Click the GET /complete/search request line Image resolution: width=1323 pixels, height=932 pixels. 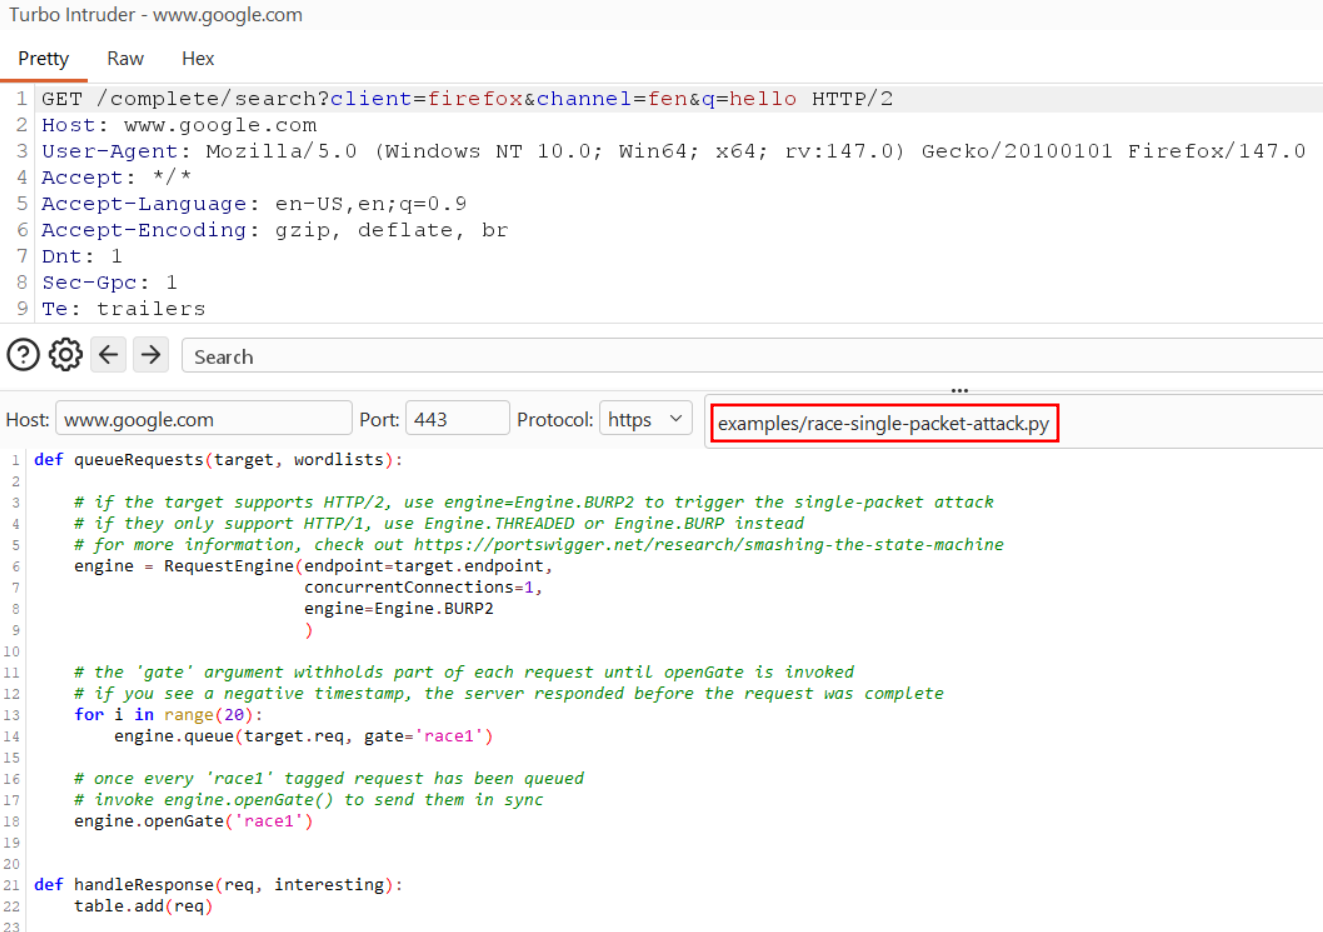[466, 99]
